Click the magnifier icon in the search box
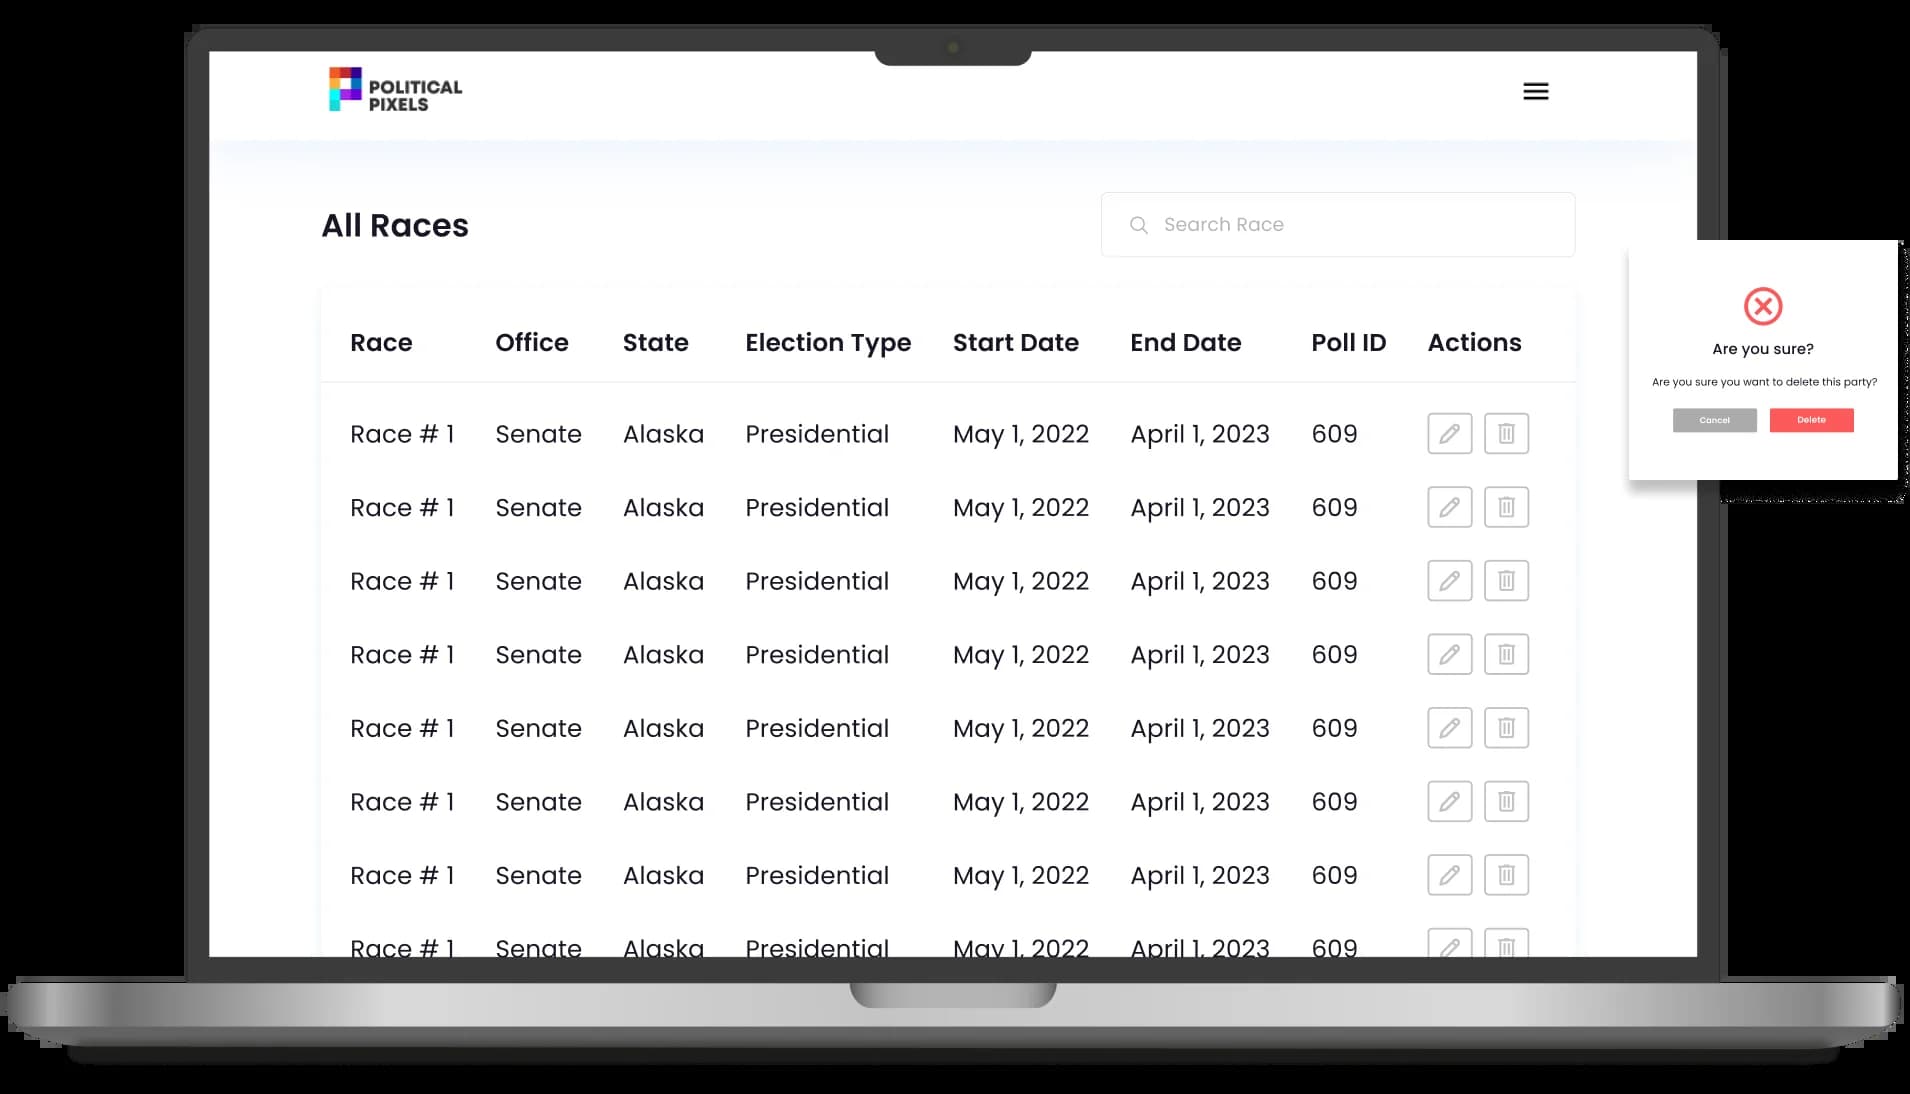 coord(1138,225)
